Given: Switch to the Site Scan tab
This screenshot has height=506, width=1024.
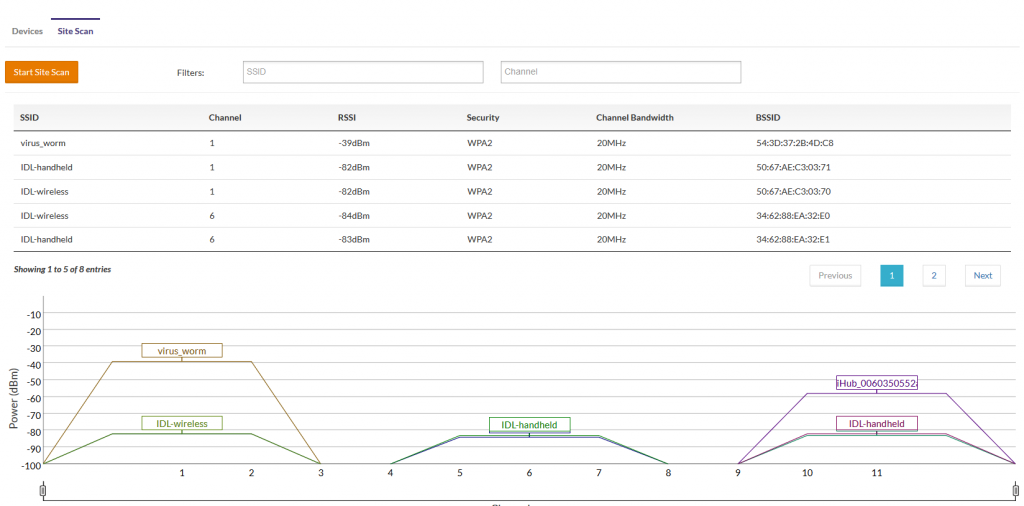Looking at the screenshot, I should pyautogui.click(x=75, y=31).
